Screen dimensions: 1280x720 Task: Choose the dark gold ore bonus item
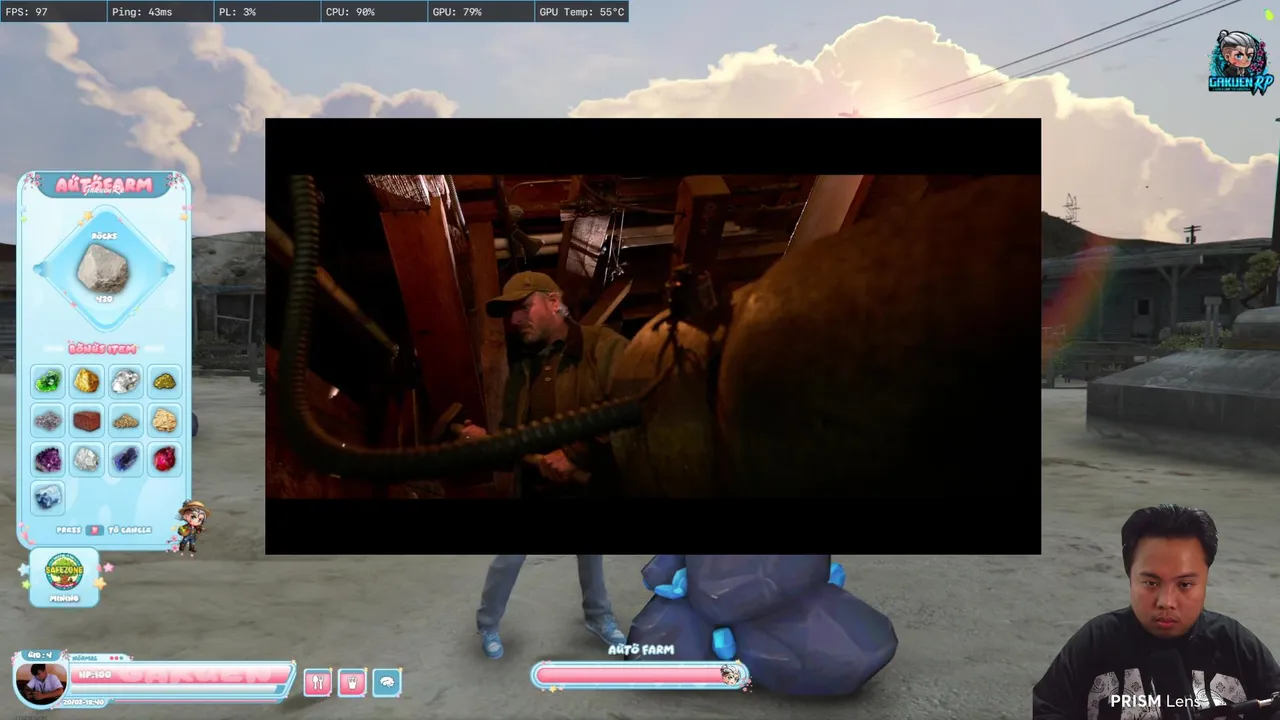[x=164, y=381]
